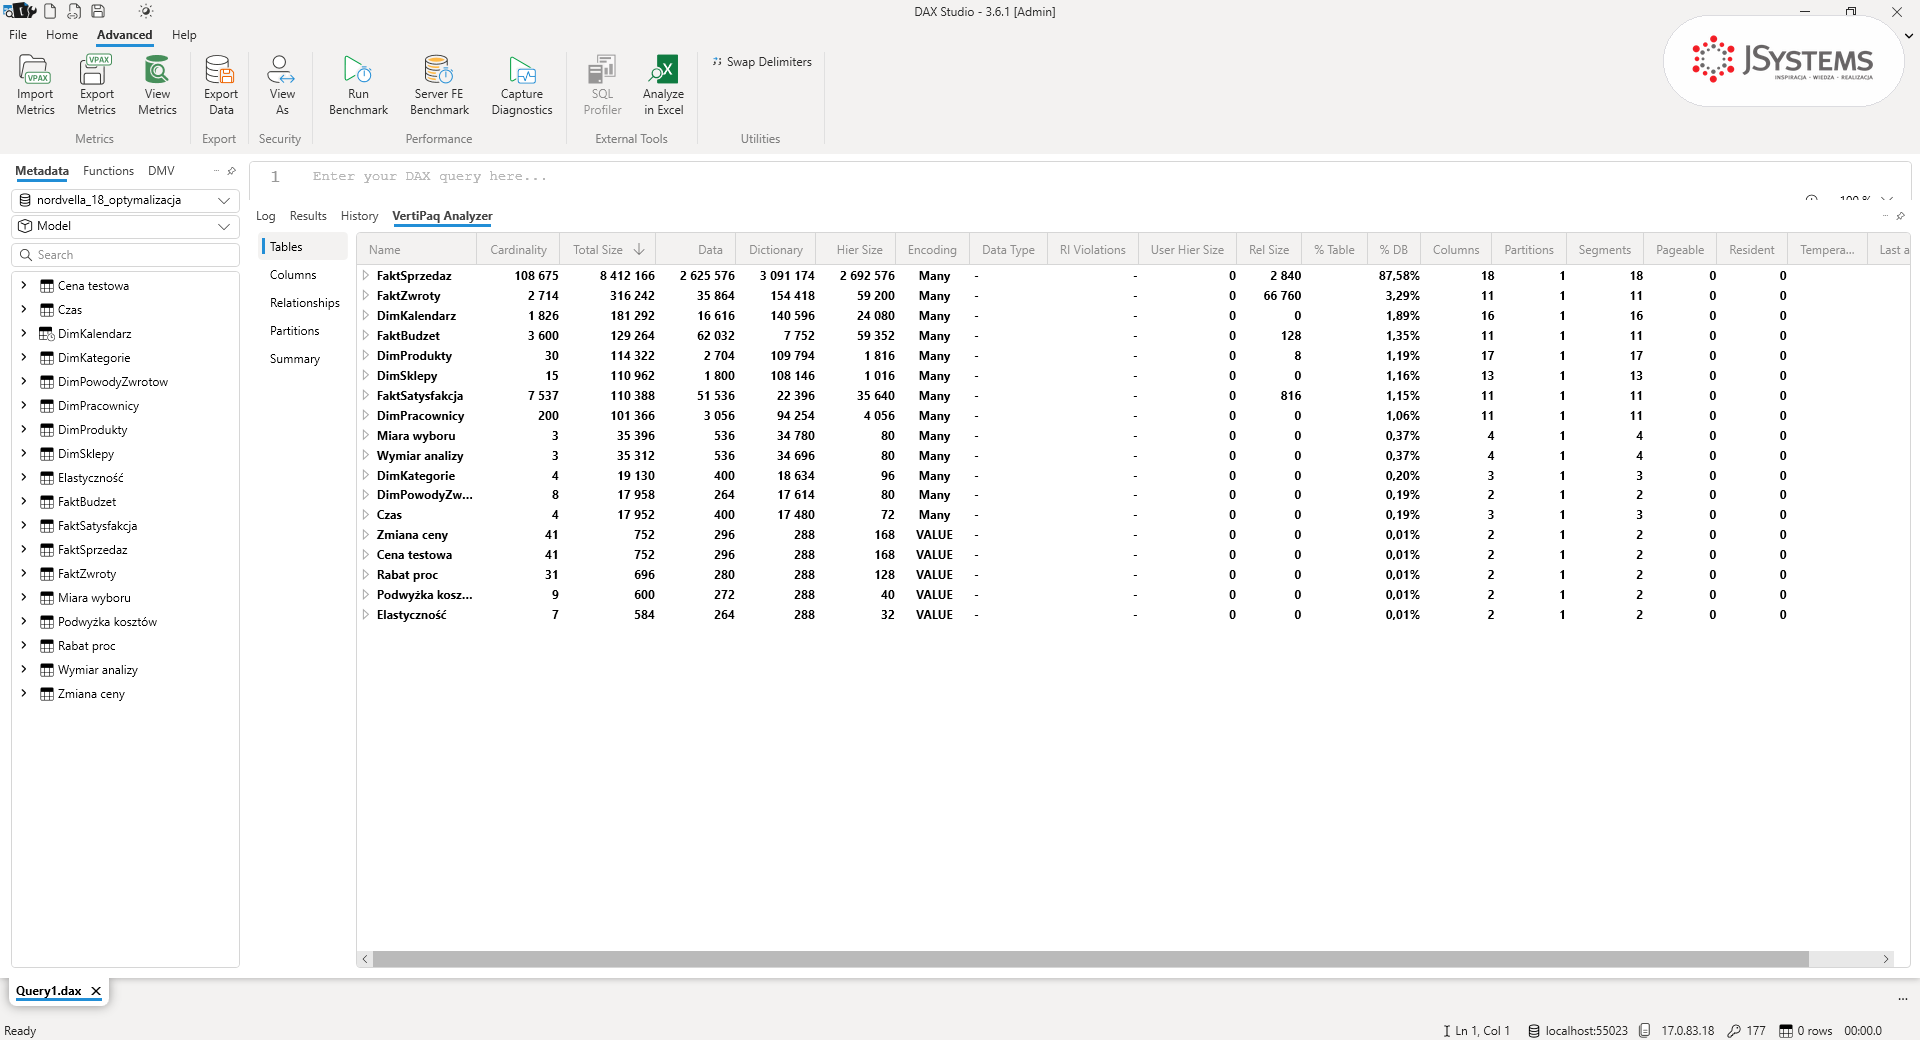Click the save icon in title bar
Image resolution: width=1920 pixels, height=1040 pixels.
point(98,11)
